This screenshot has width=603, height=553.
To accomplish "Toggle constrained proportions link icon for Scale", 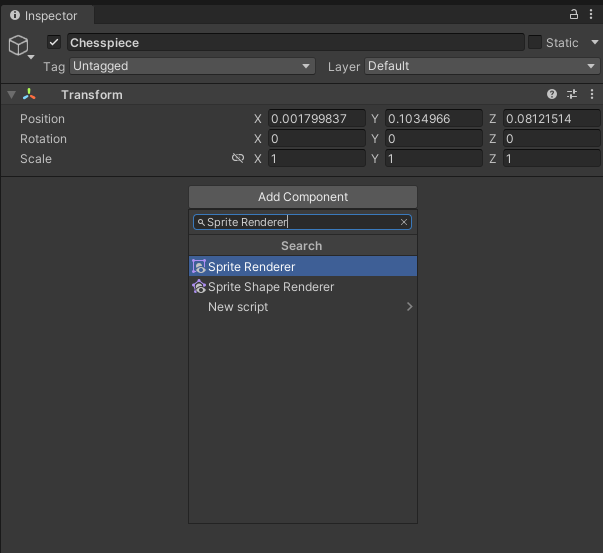I will click(238, 158).
